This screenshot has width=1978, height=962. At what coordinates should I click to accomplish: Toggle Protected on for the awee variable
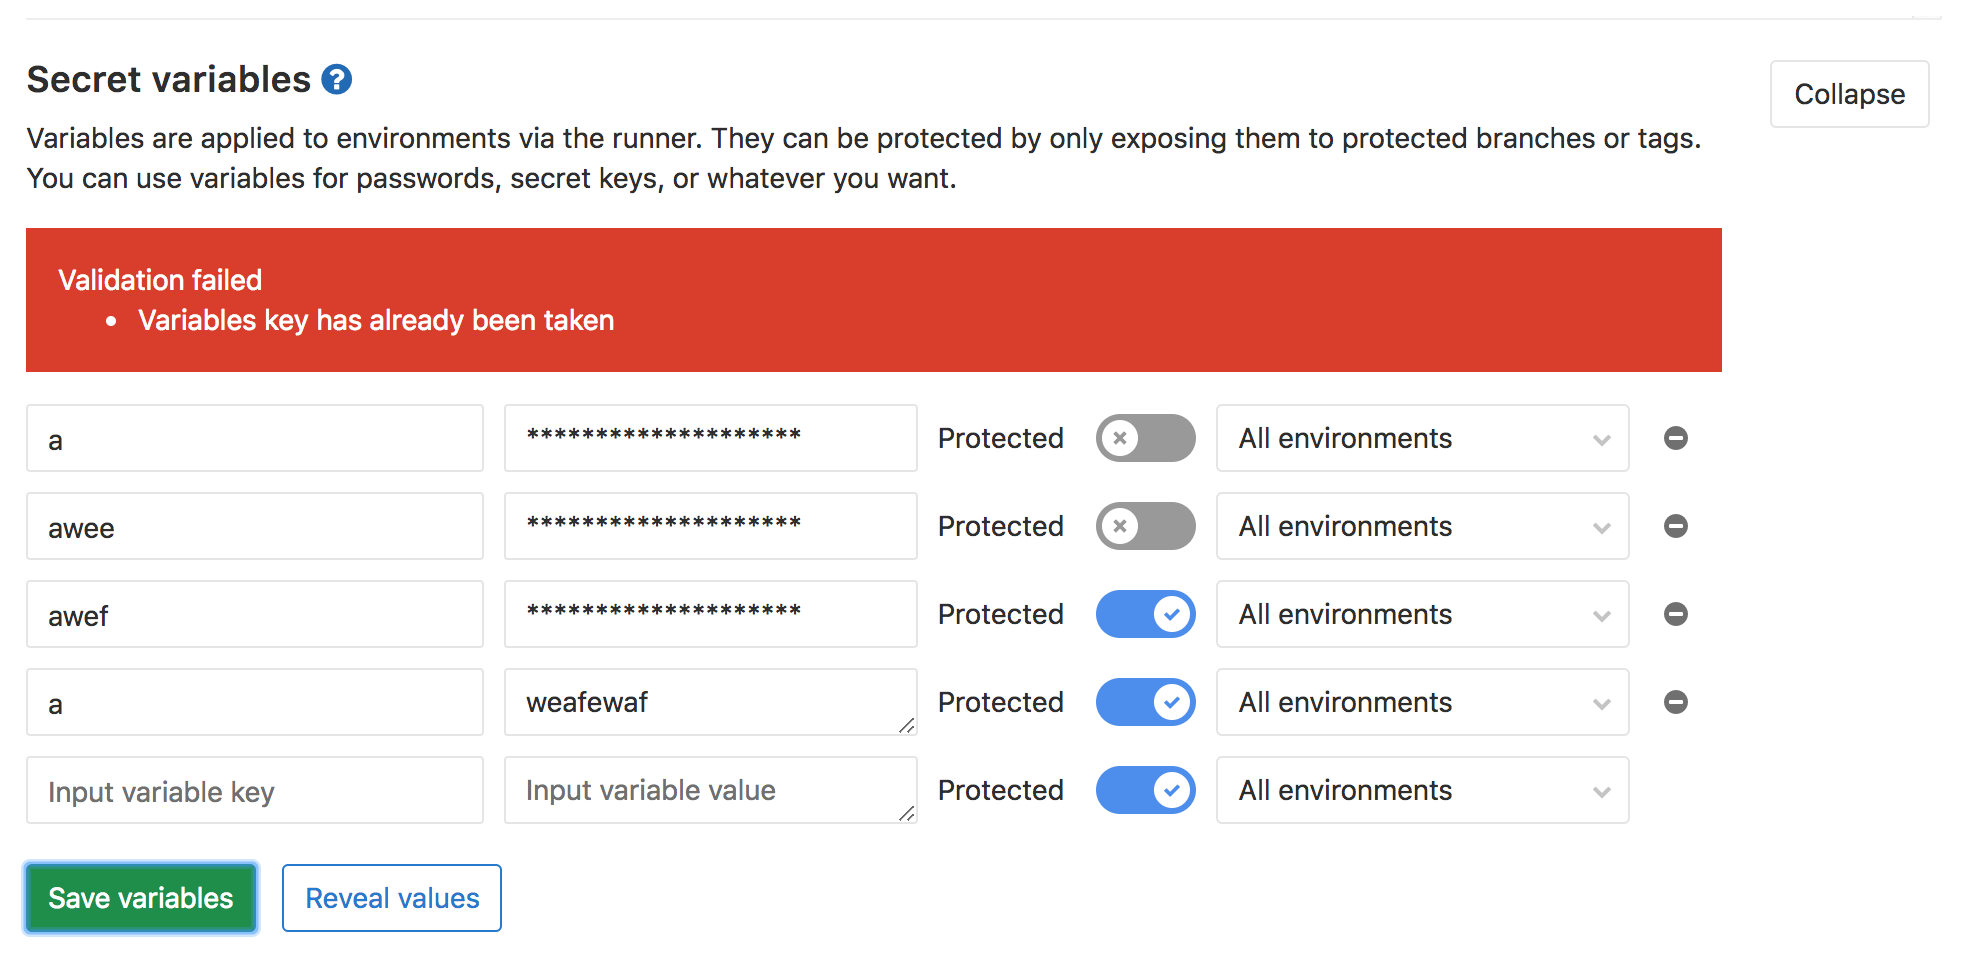coord(1145,526)
